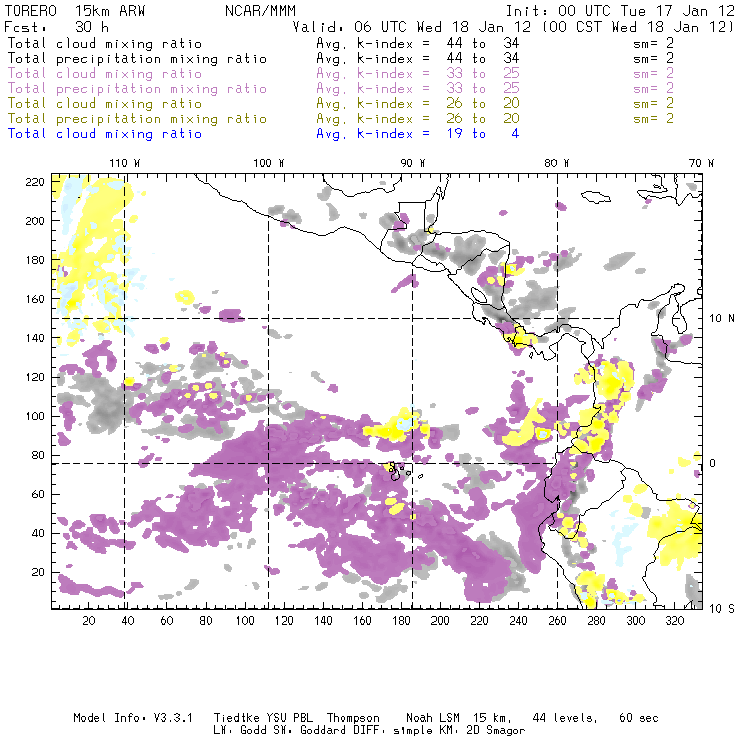Select the black "Total cloud mixing ratio" legend line
This screenshot has height=740, width=740.
[105, 43]
